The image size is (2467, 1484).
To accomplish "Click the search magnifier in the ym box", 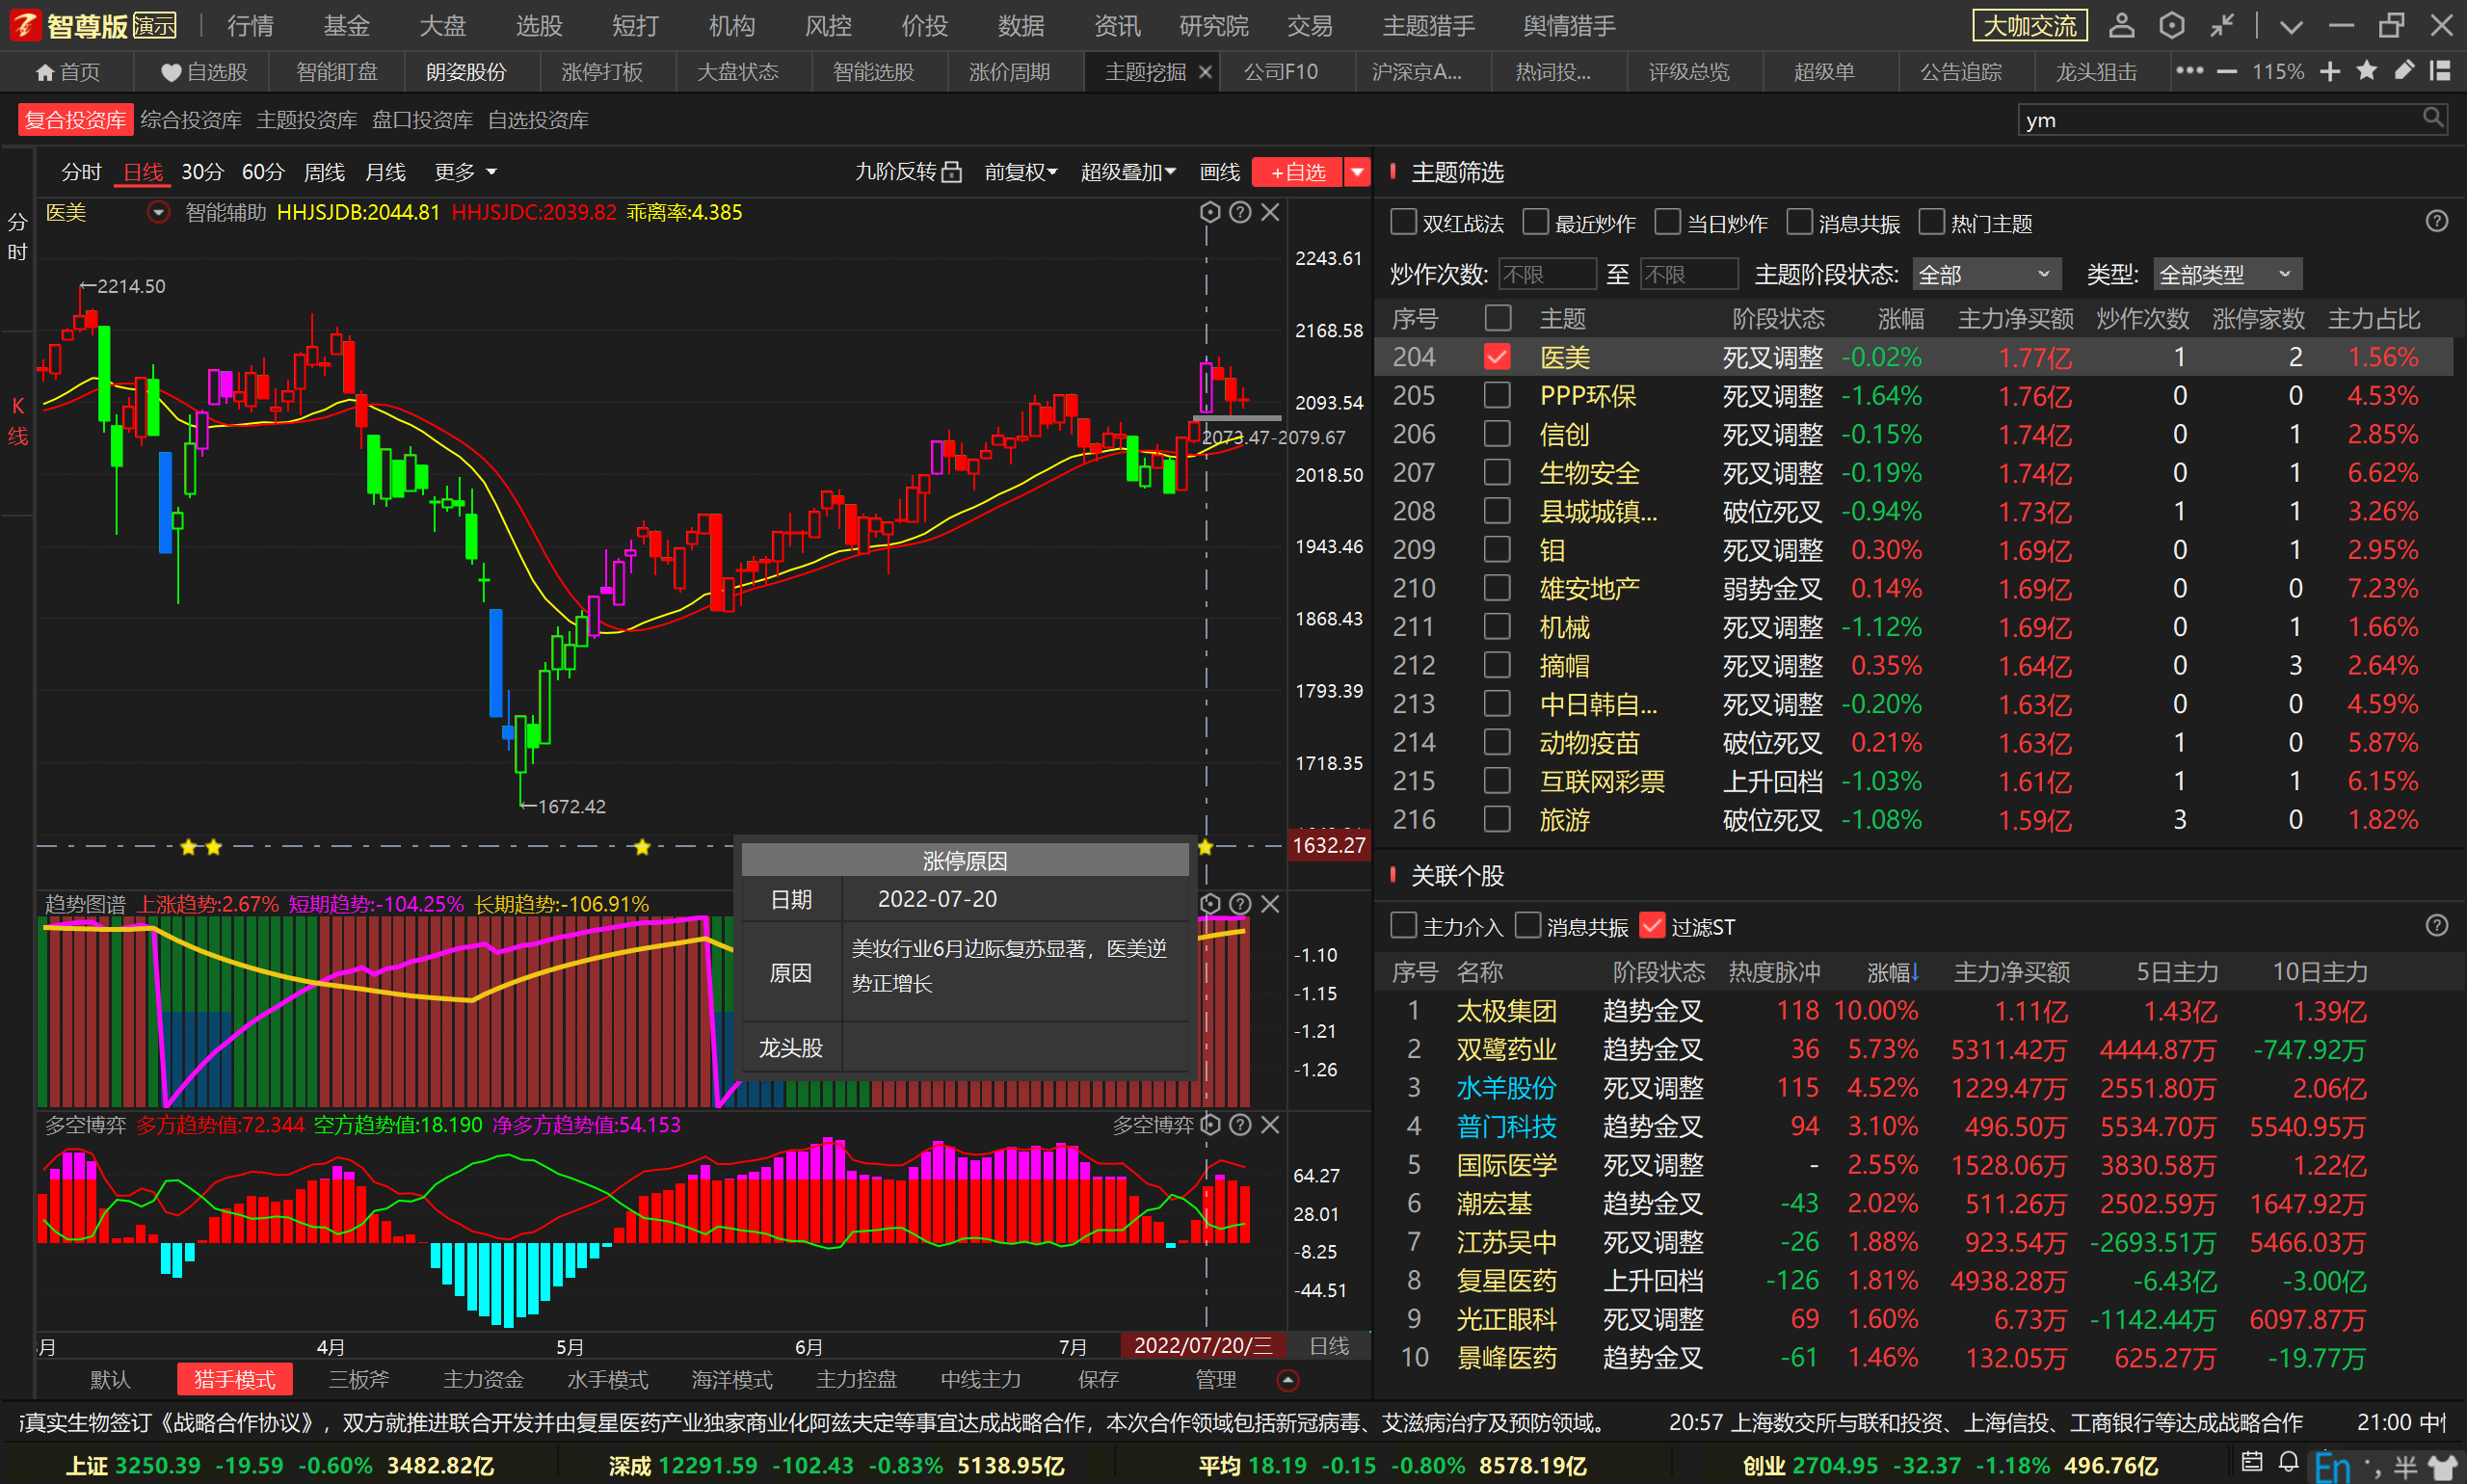I will pos(2433,119).
